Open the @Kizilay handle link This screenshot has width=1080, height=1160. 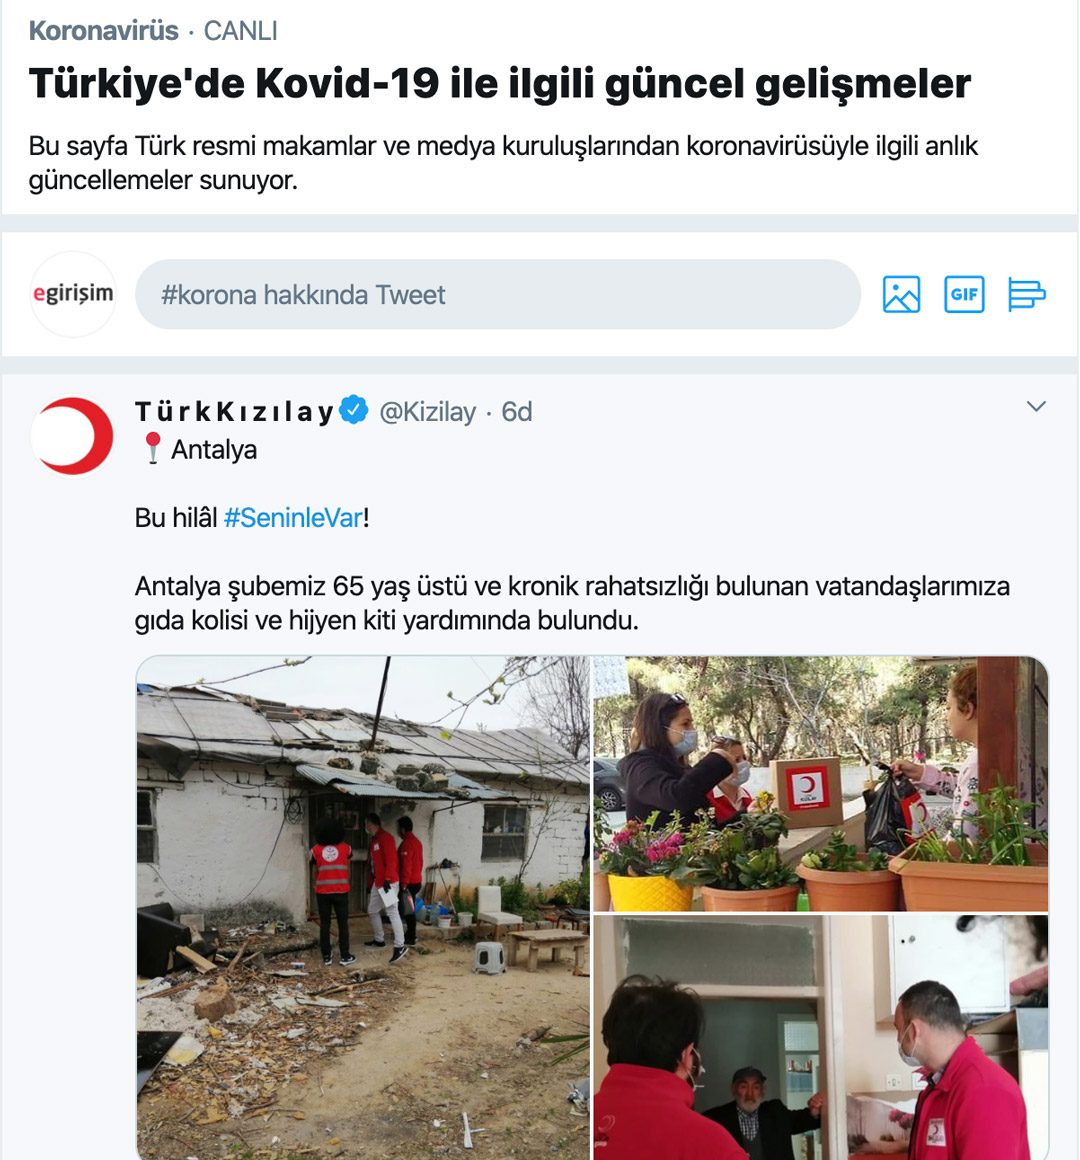pyautogui.click(x=428, y=411)
